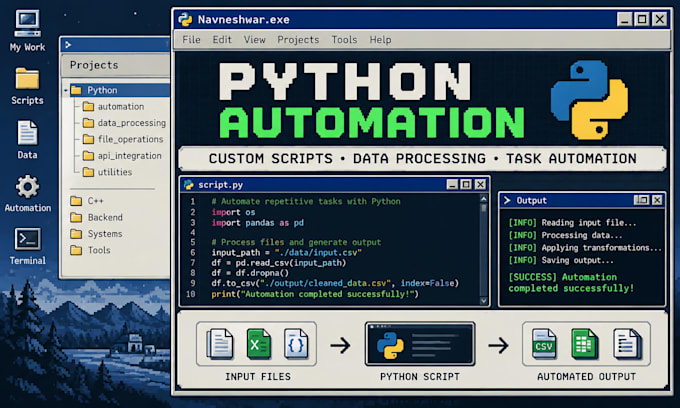Minimize the Navneshwar.exe window
Image resolution: width=680 pixels, height=408 pixels.
click(x=624, y=20)
